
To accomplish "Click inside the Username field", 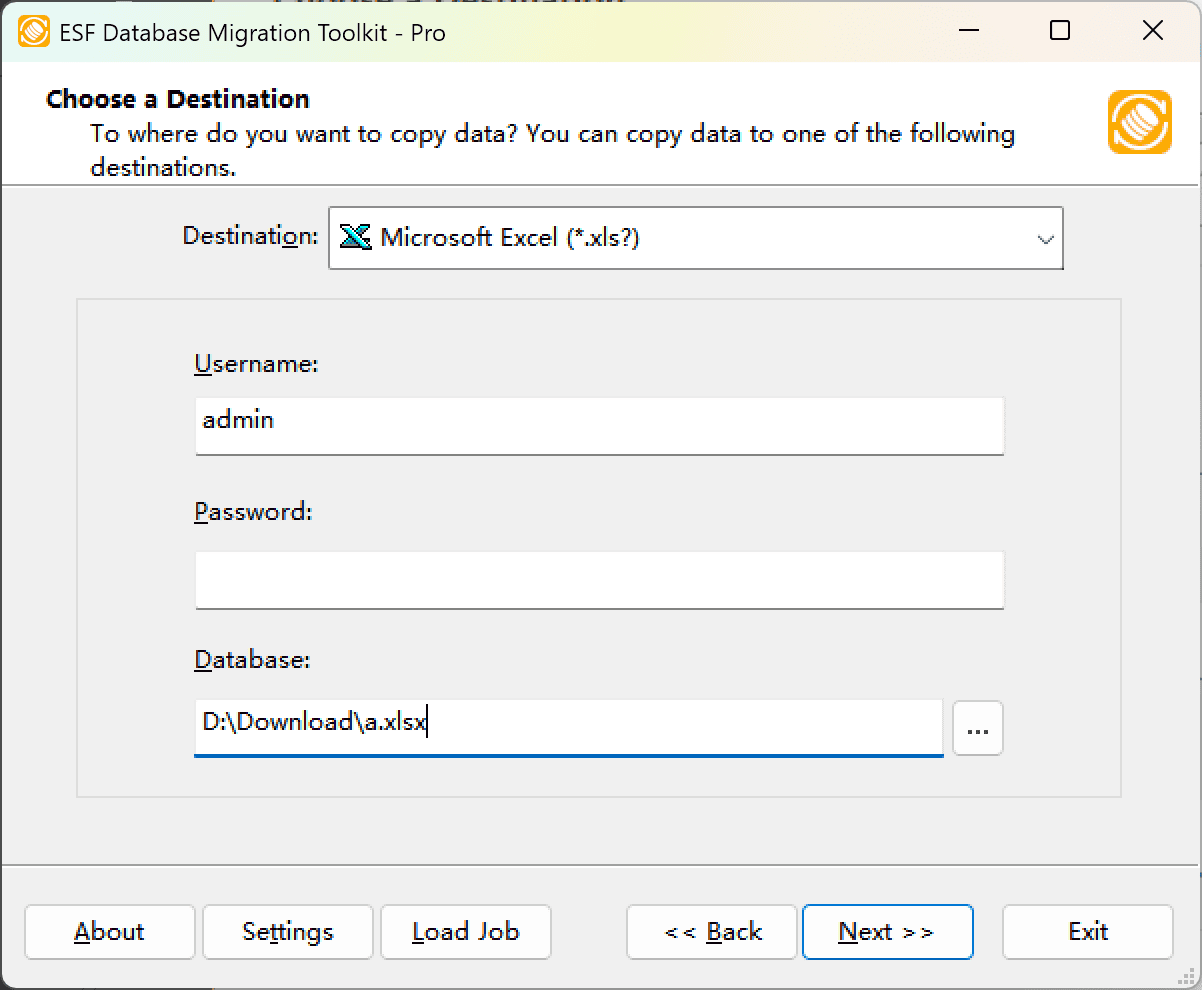I will (598, 426).
